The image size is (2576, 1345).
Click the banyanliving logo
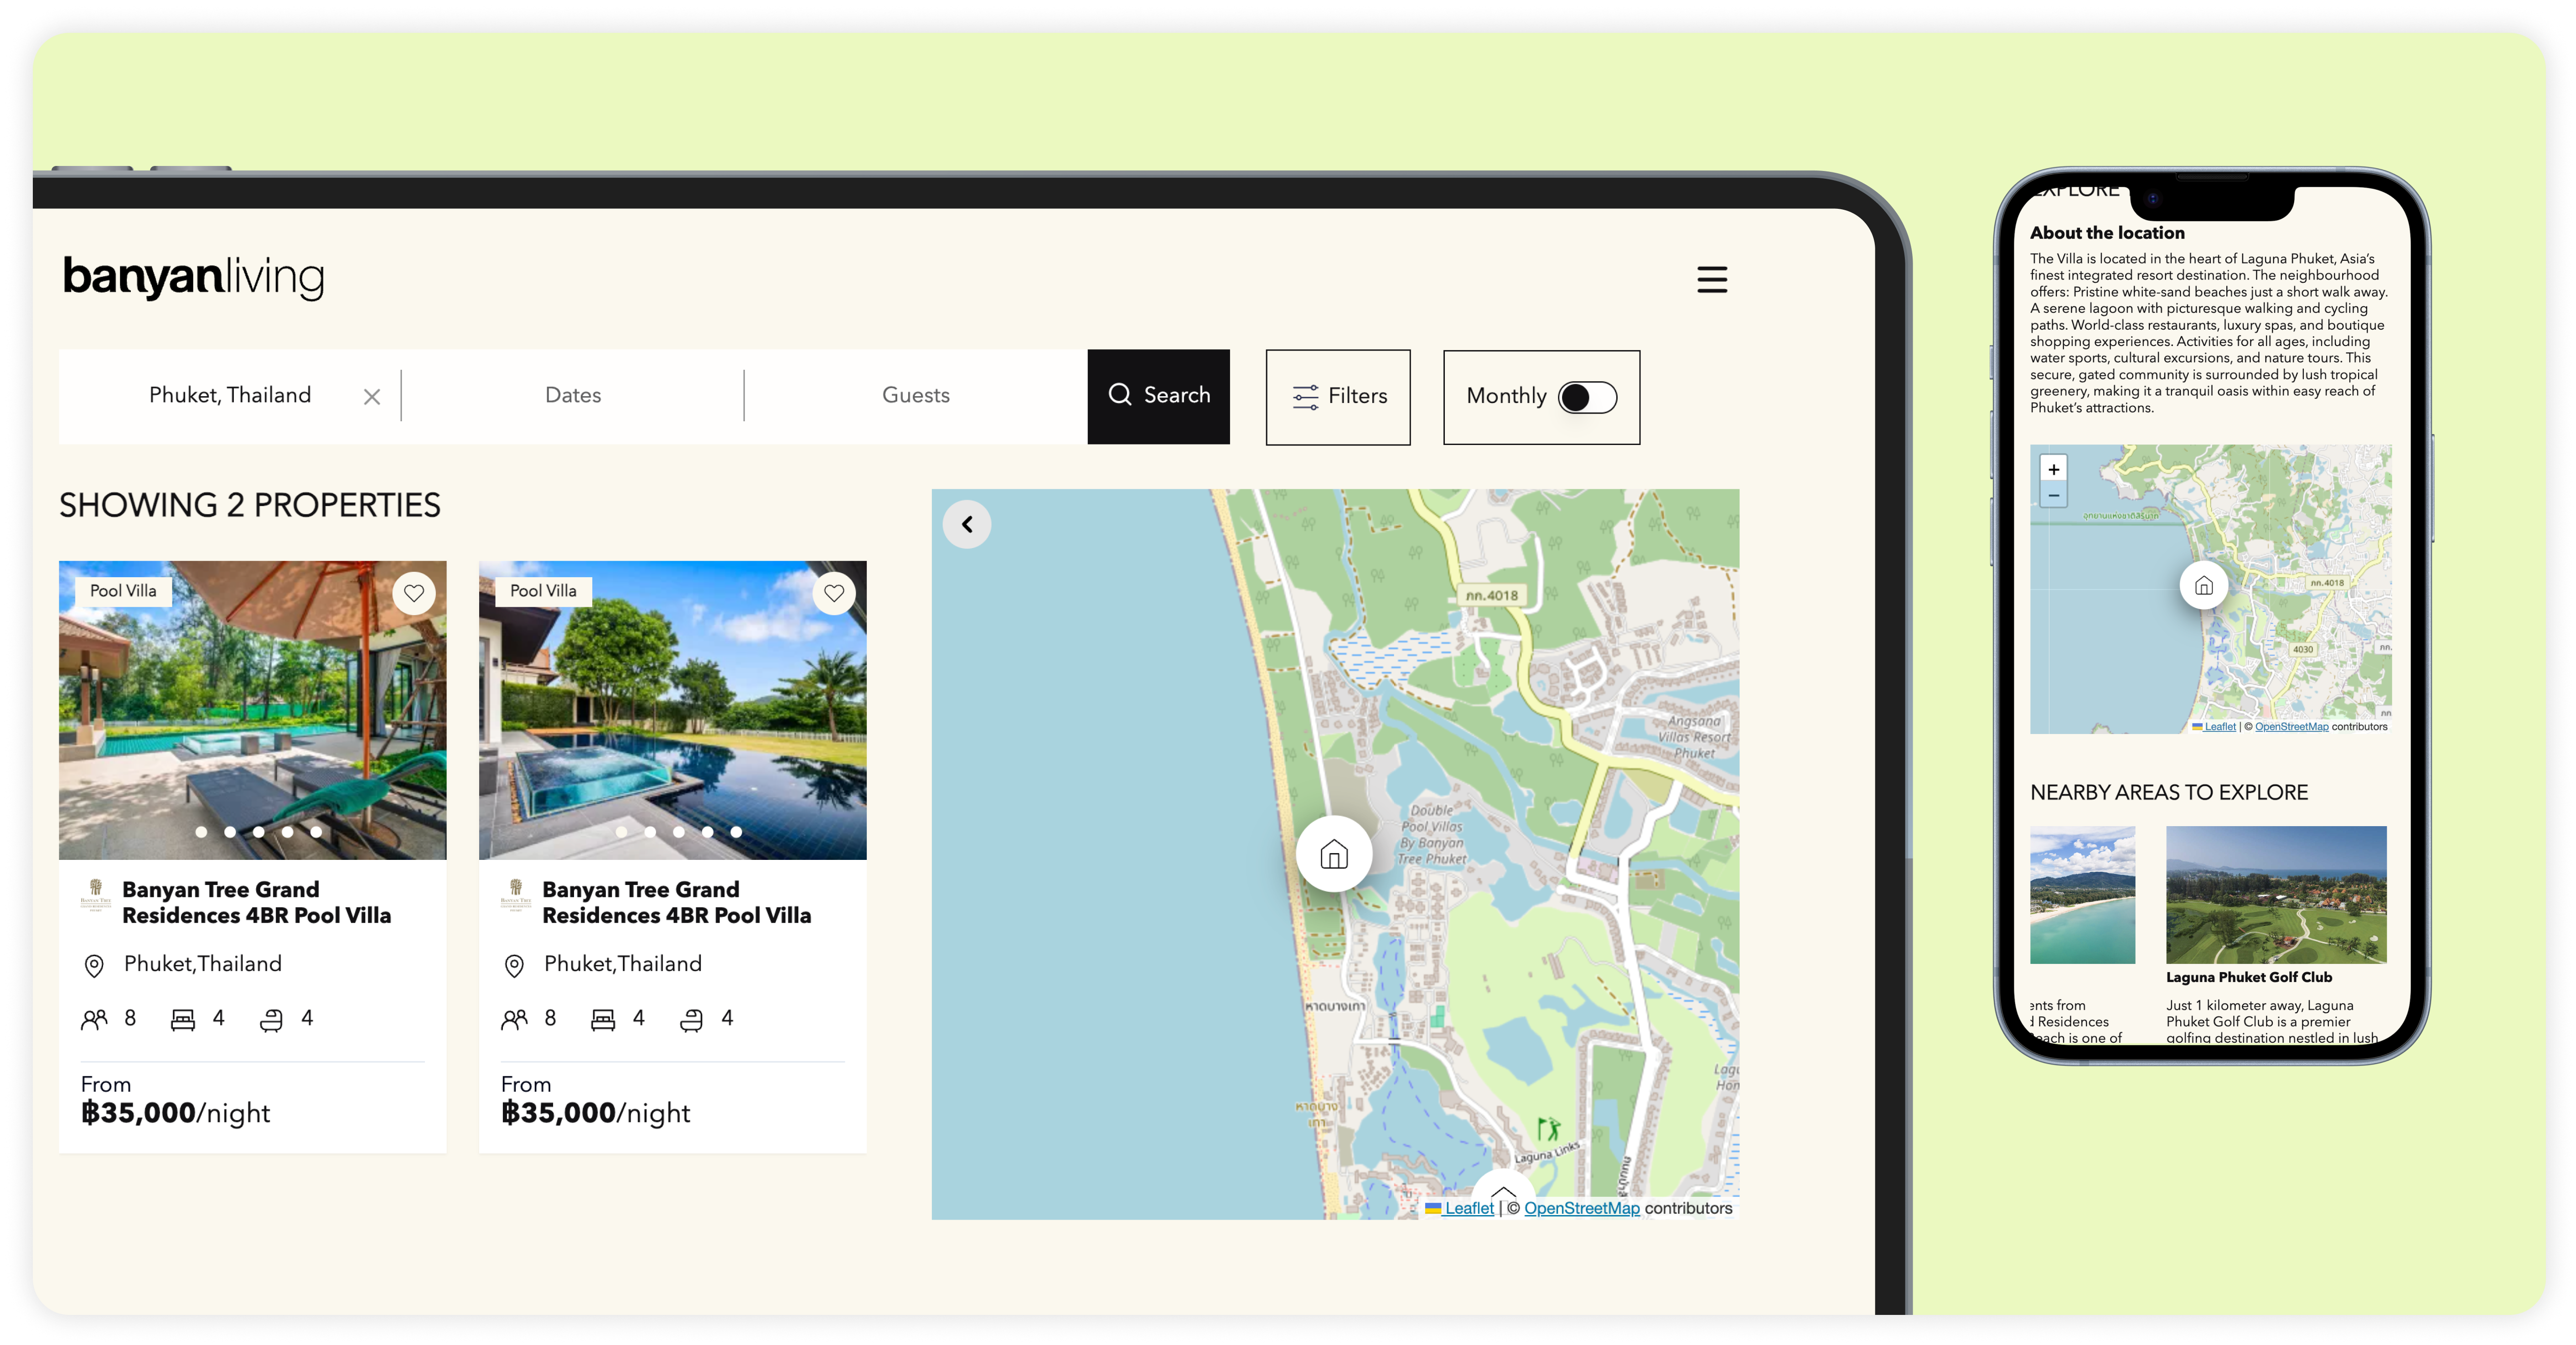click(192, 279)
